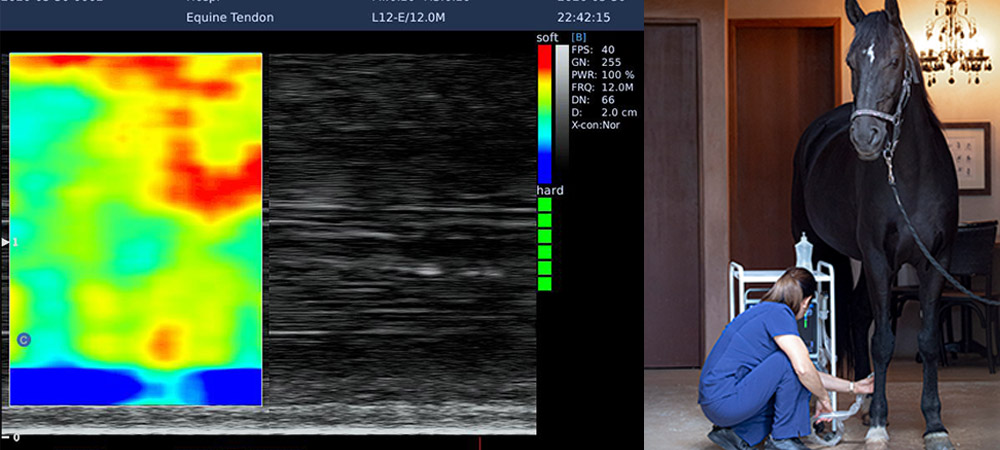Click the 'soft' scale label

547,38
